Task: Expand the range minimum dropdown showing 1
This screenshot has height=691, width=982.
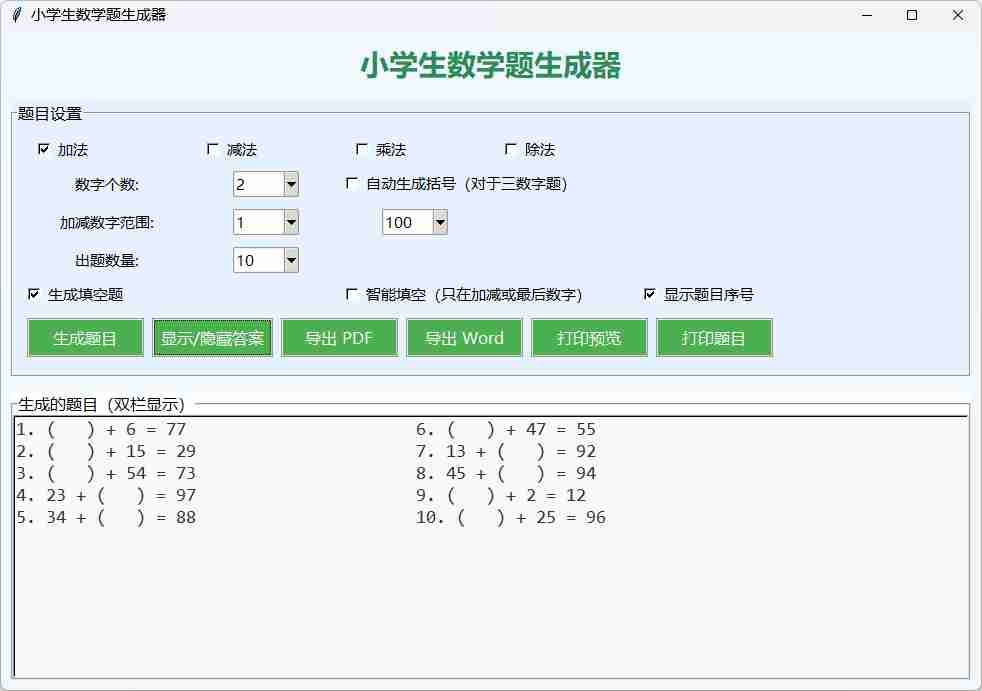Action: [x=291, y=222]
